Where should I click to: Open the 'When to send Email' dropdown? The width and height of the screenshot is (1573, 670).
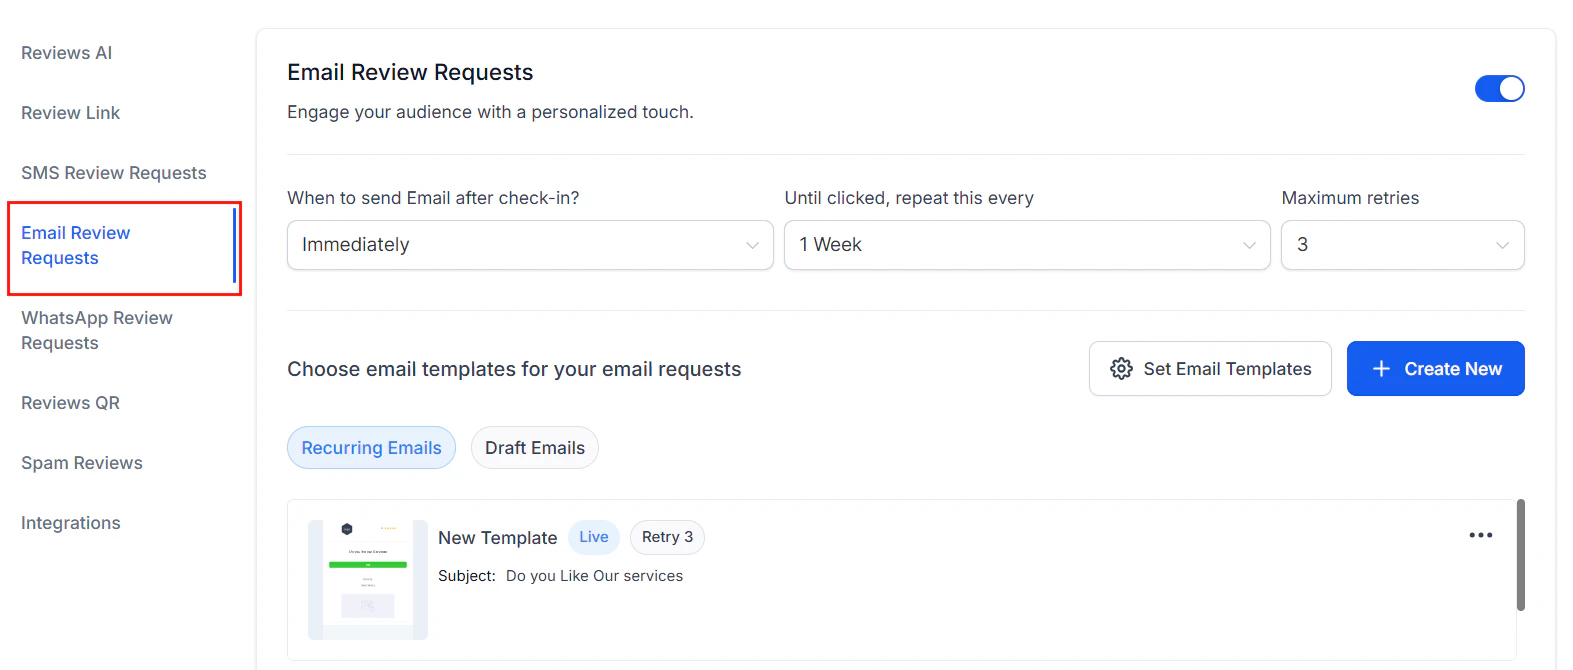click(530, 244)
